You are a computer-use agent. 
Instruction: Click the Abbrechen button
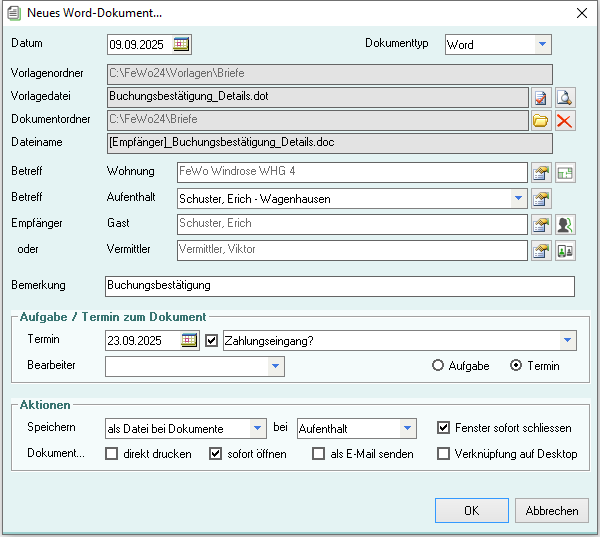click(x=552, y=510)
